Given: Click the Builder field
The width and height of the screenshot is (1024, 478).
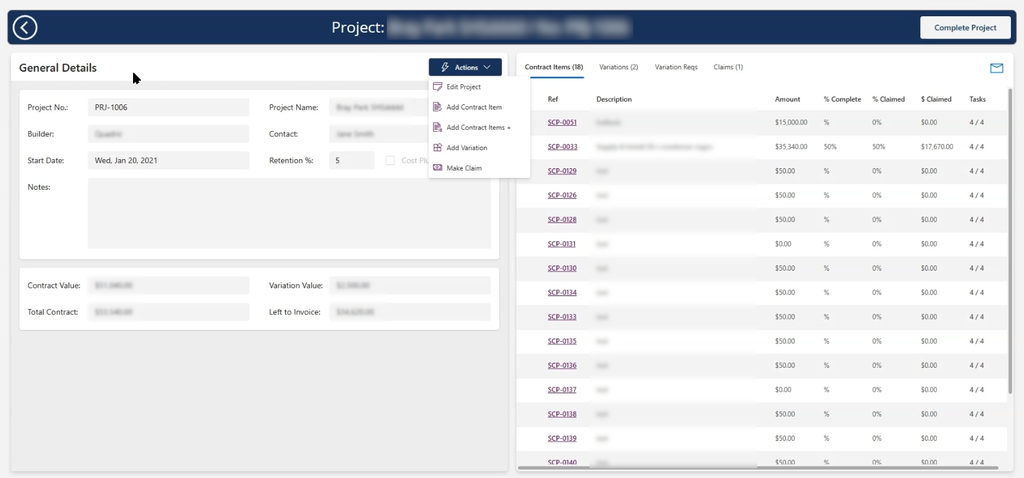Looking at the screenshot, I should [168, 134].
